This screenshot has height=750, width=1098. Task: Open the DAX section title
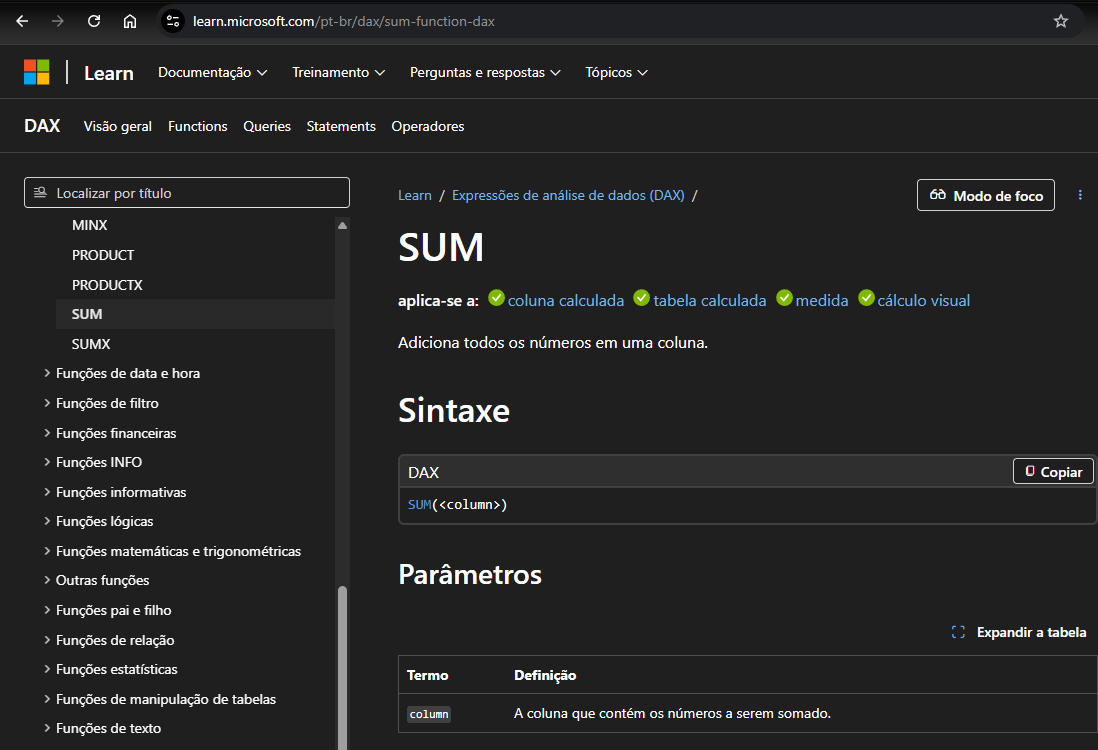[42, 126]
